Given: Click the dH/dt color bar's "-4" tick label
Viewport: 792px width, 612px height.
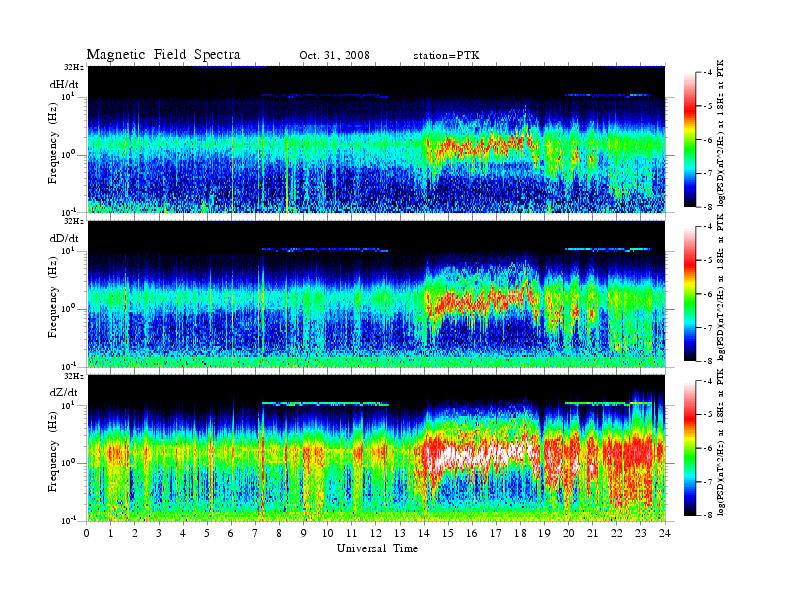Looking at the screenshot, I should [709, 73].
